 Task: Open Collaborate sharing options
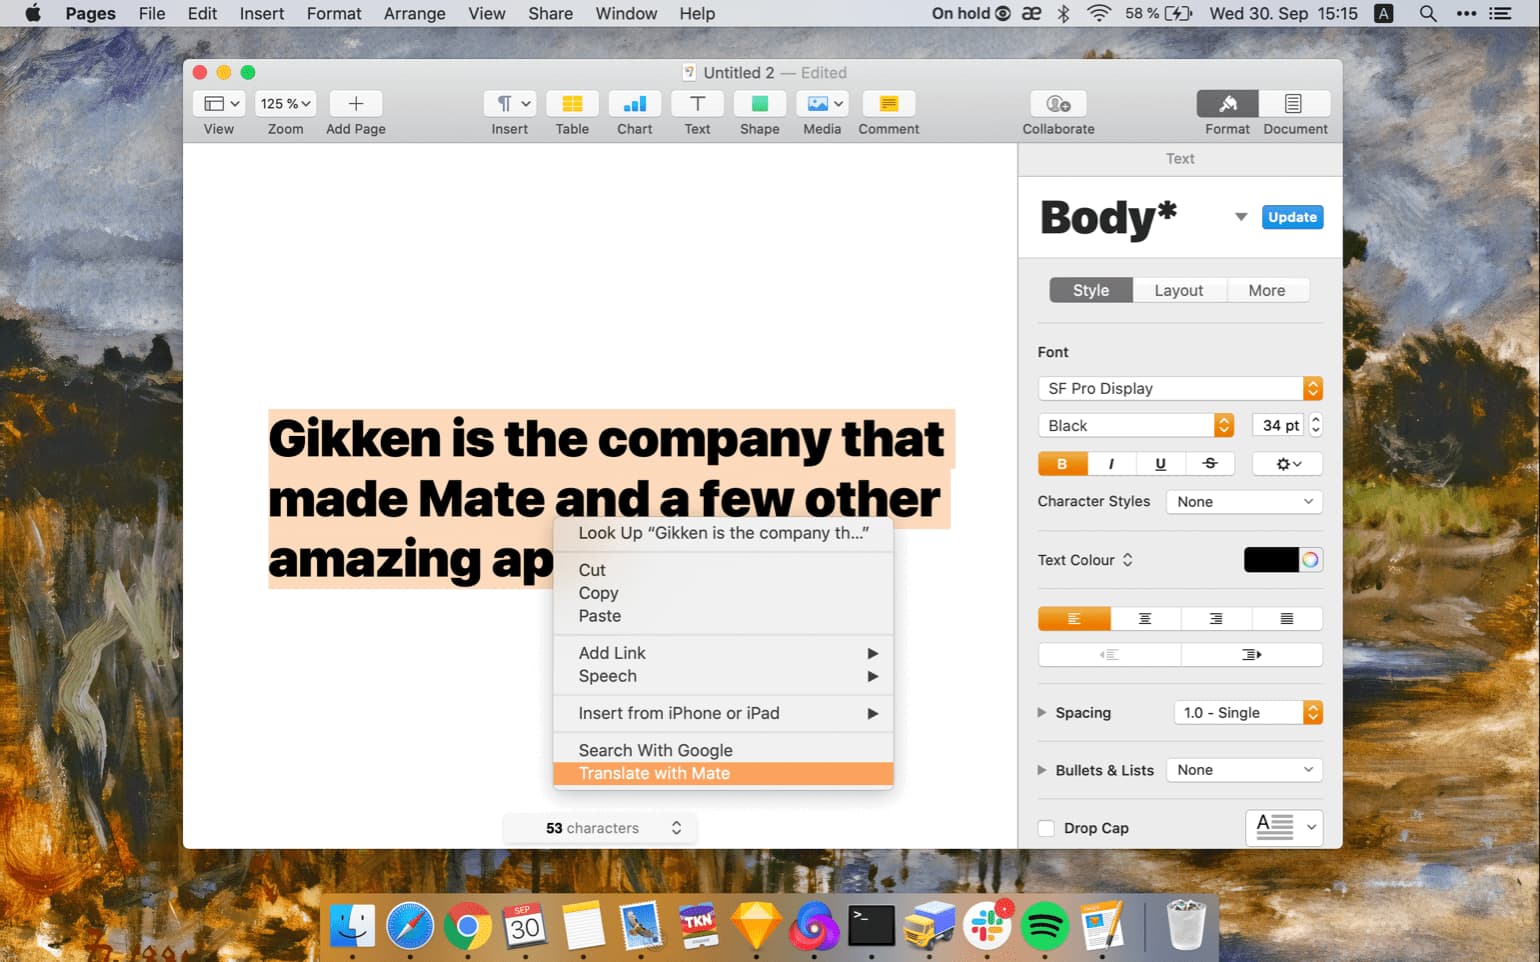pyautogui.click(x=1057, y=103)
